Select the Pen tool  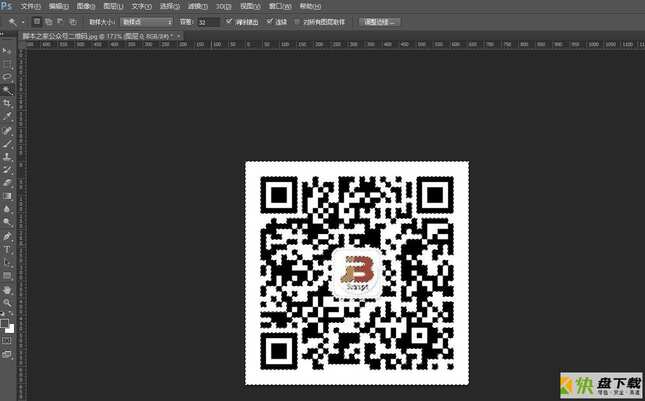coord(7,236)
